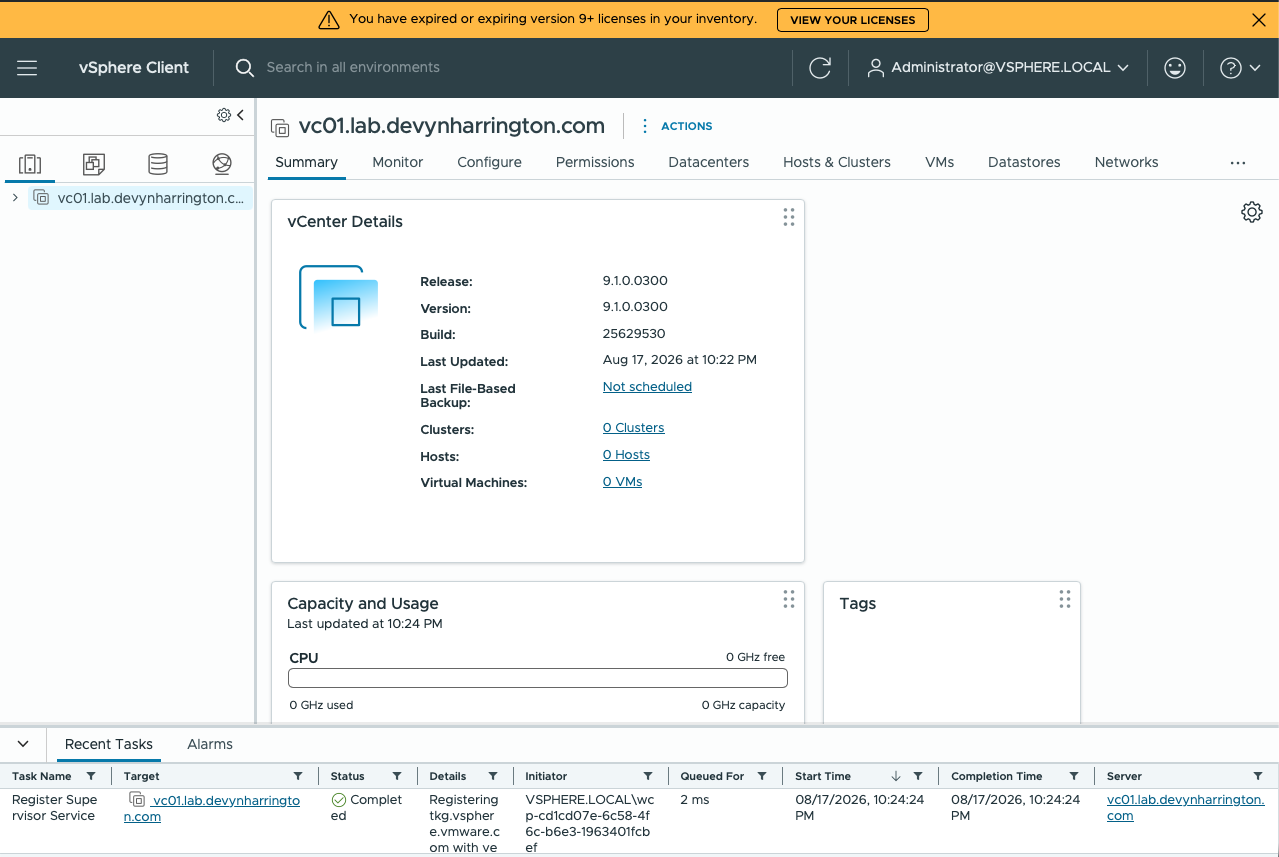Open the Permissions tab
The image size is (1279, 857).
click(x=595, y=162)
